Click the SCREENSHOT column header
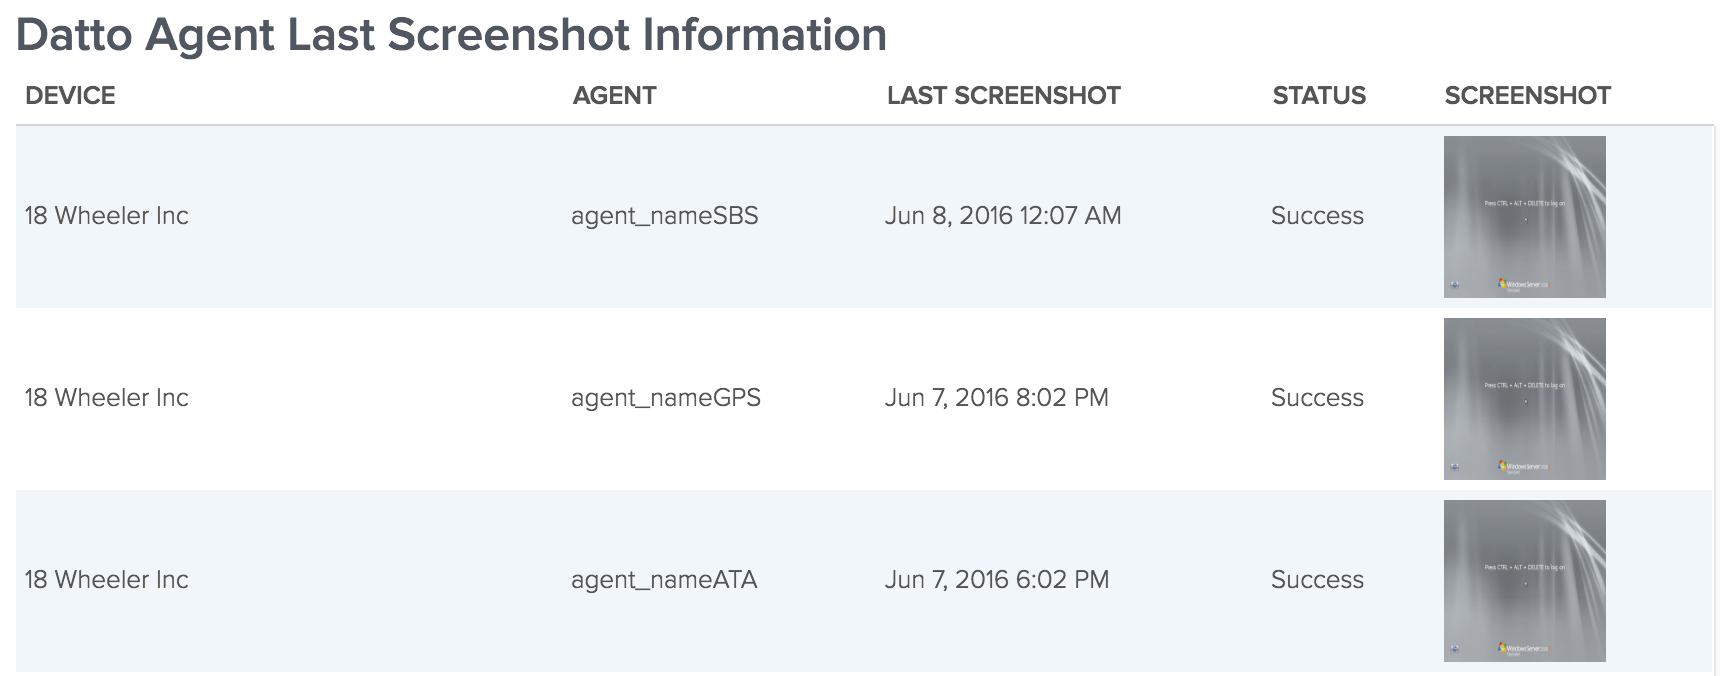 tap(1527, 96)
